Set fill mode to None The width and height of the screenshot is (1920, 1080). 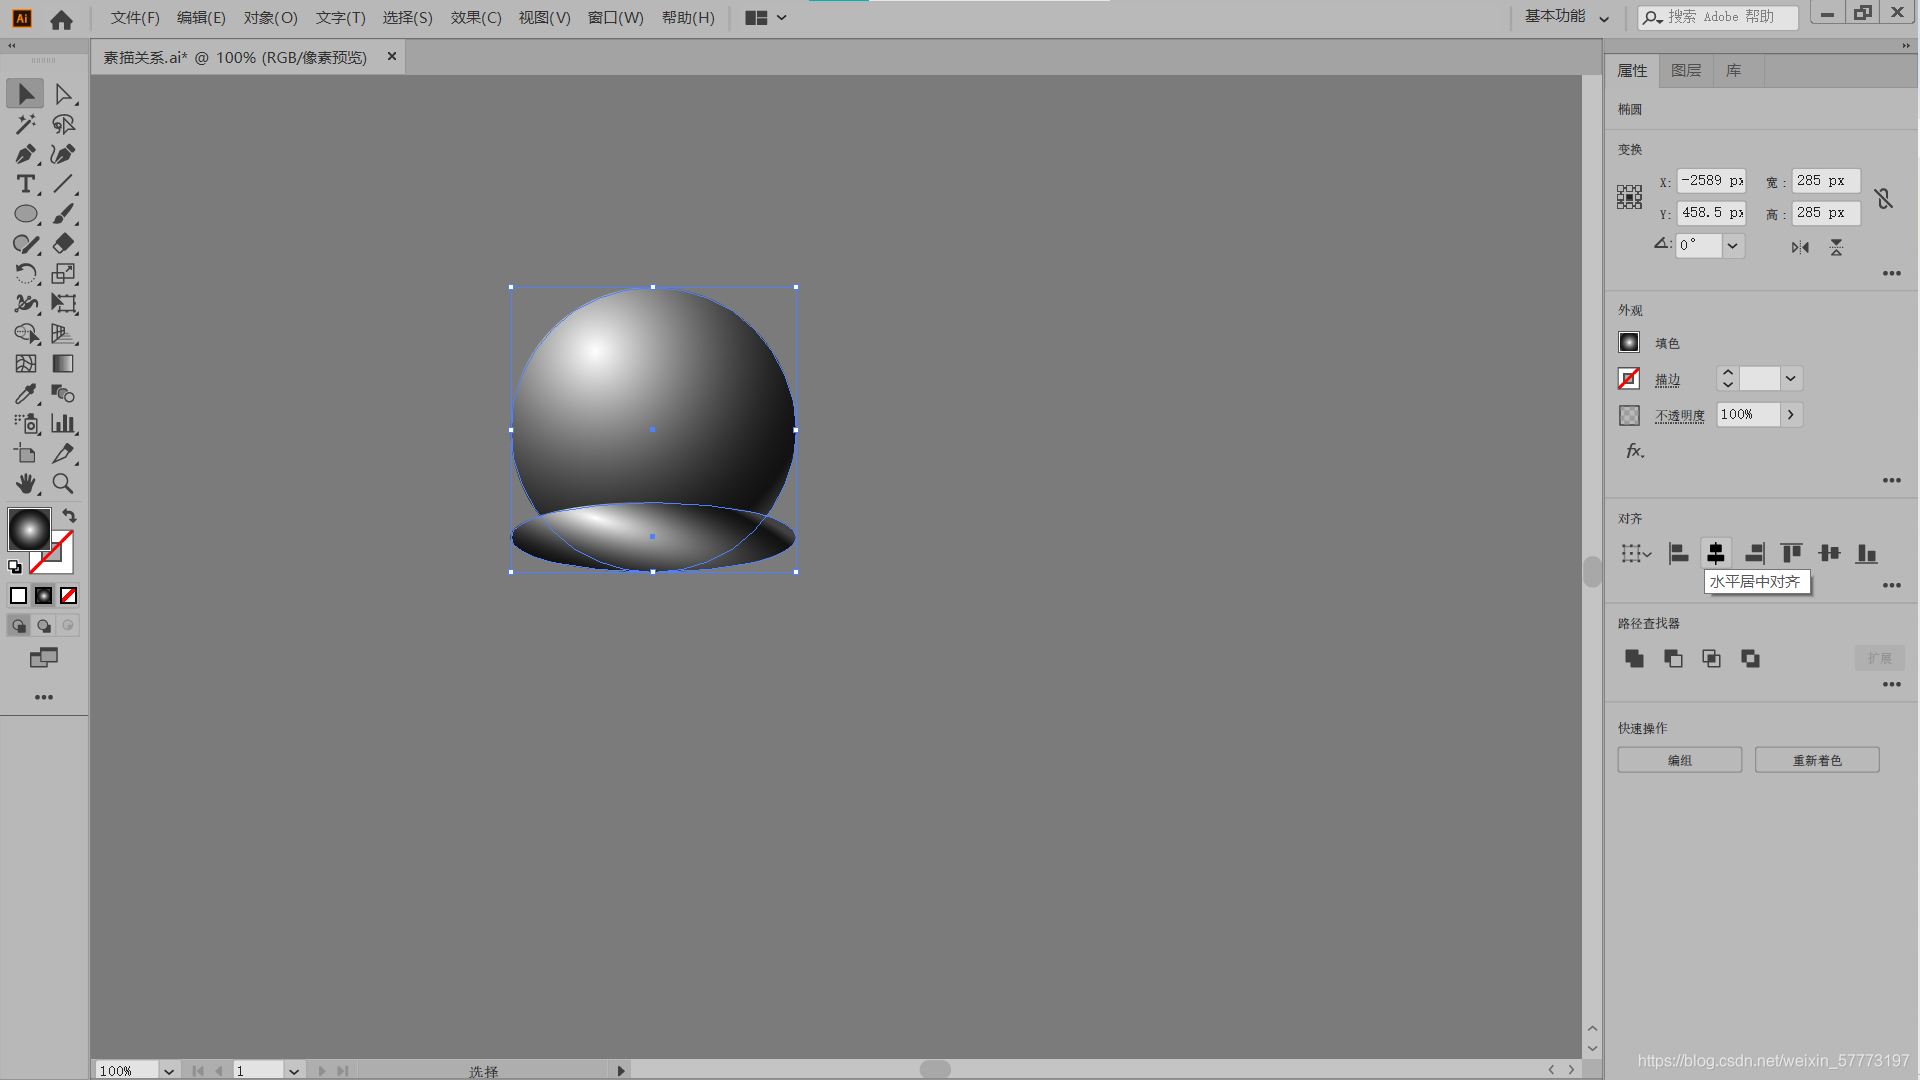click(68, 596)
